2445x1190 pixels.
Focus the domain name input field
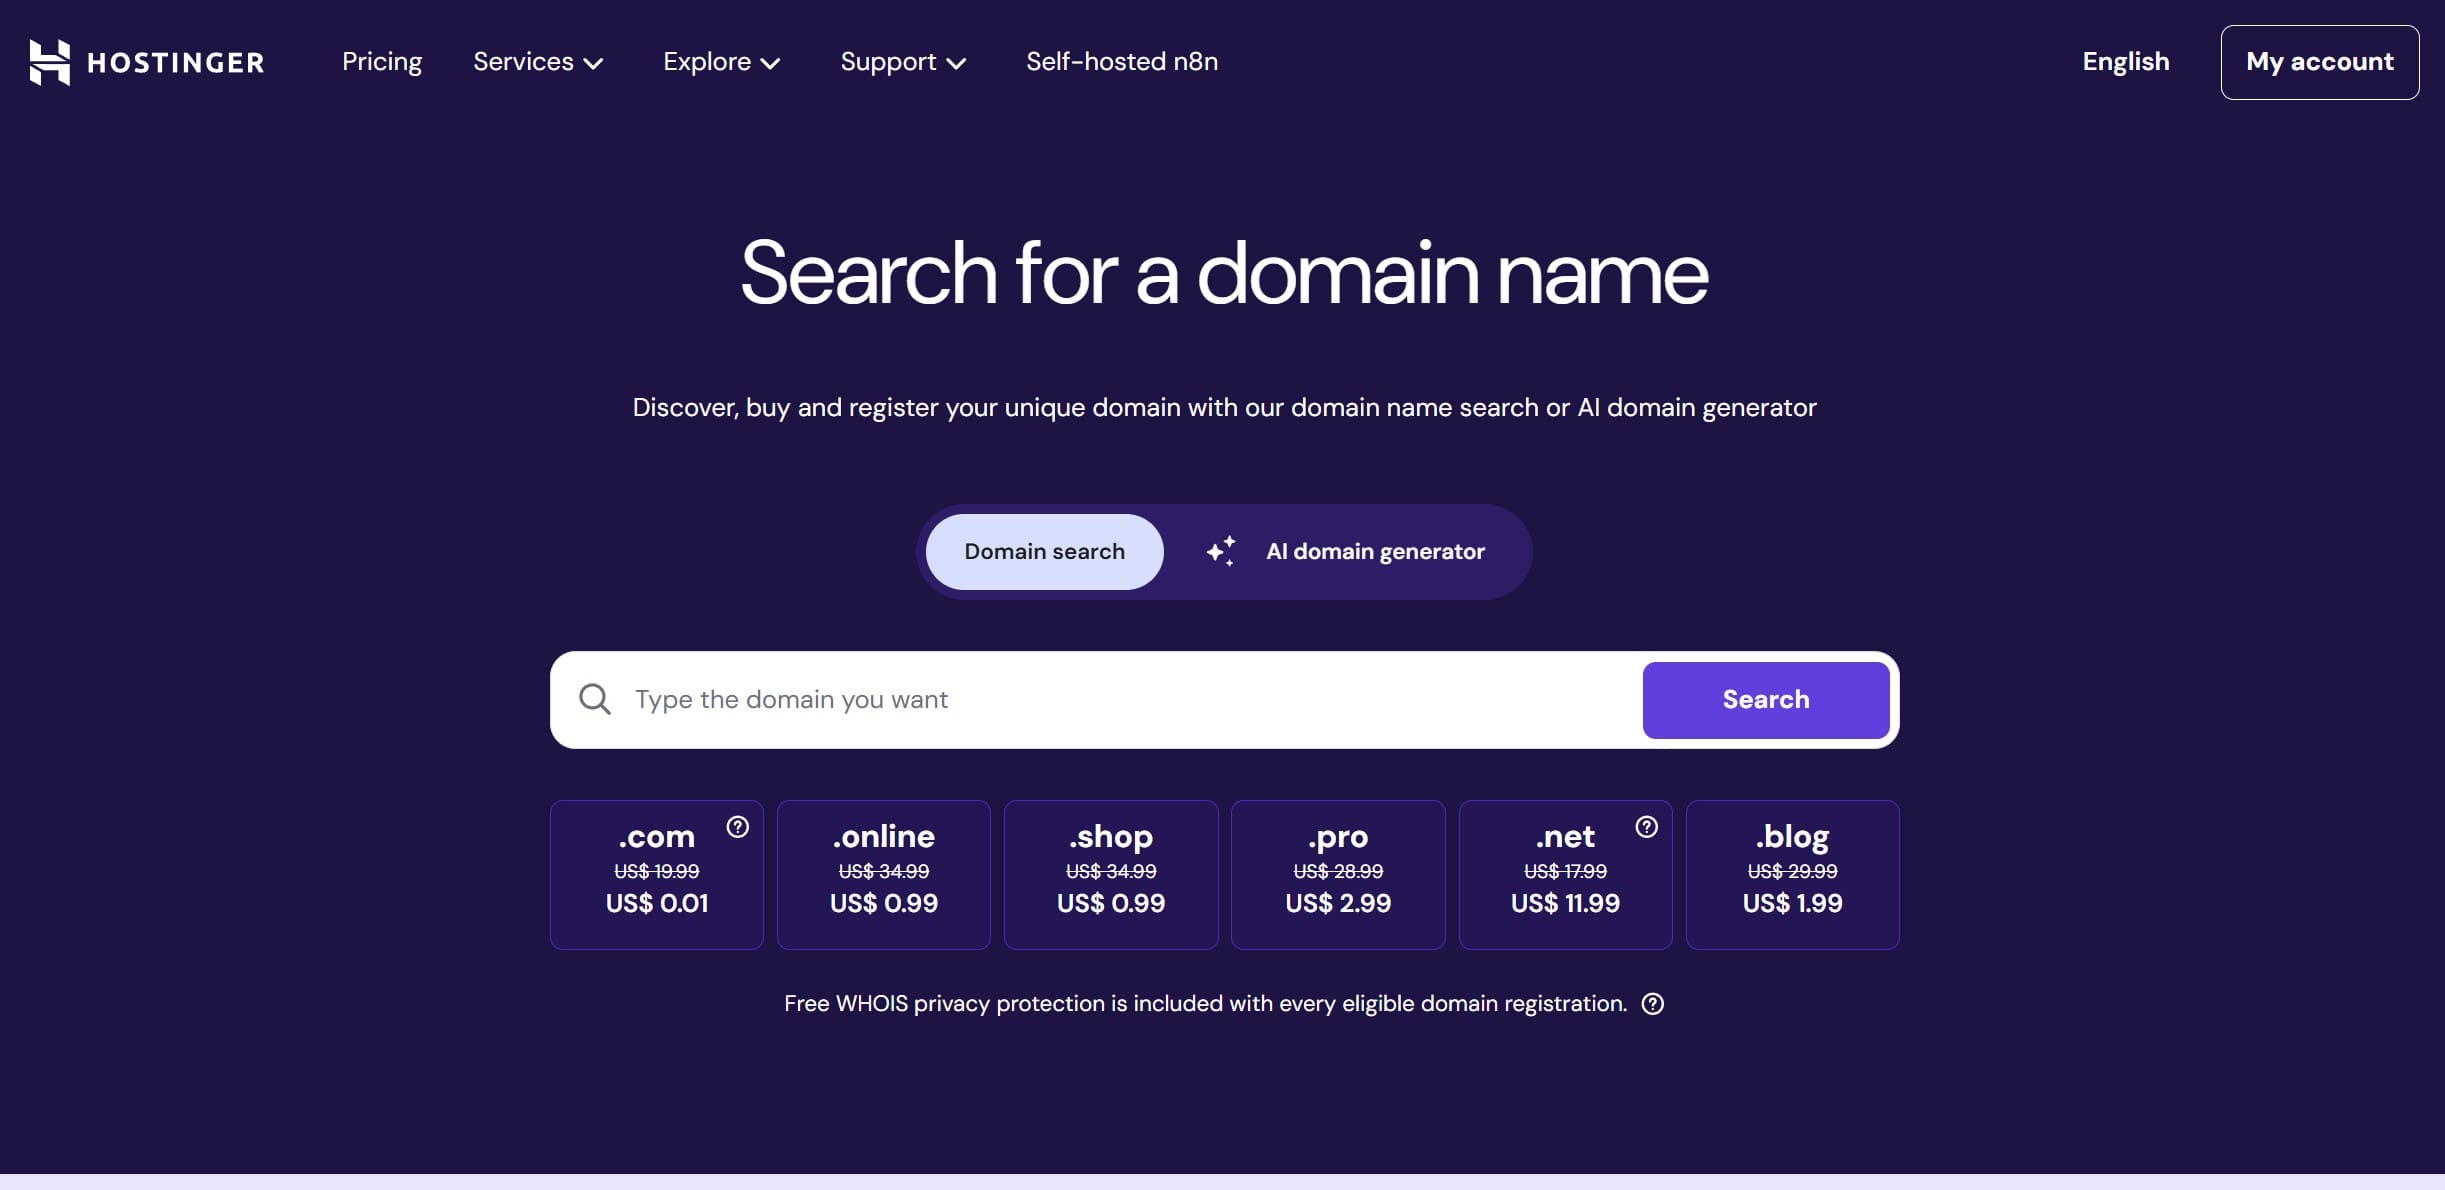[x=1130, y=699]
